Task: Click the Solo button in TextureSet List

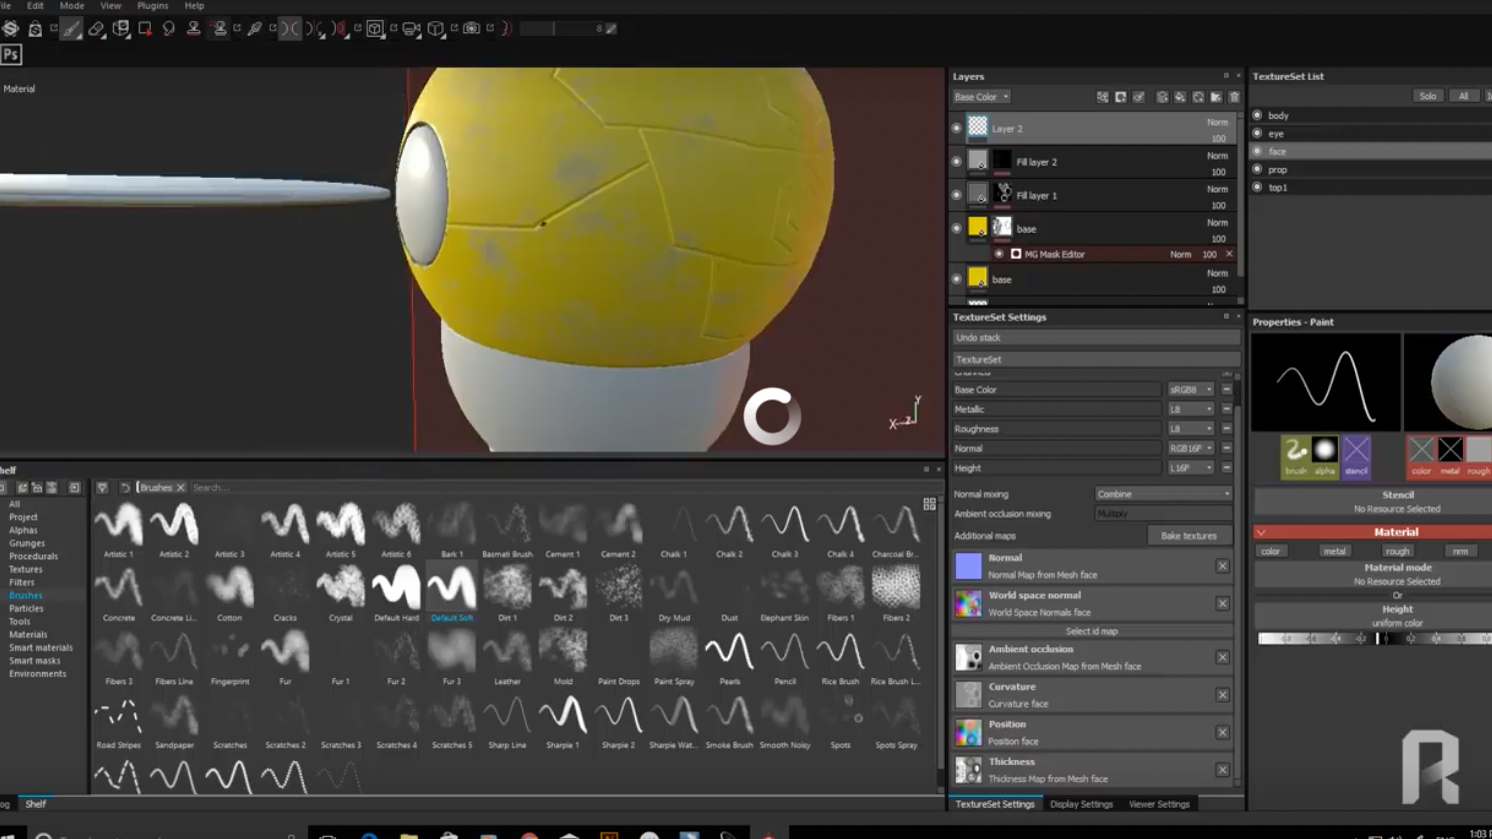Action: [x=1427, y=96]
